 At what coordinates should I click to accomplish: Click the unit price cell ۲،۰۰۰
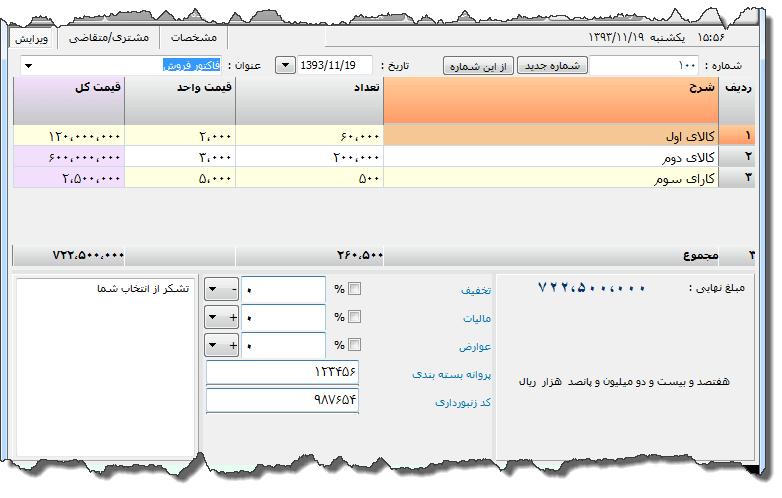(x=180, y=136)
